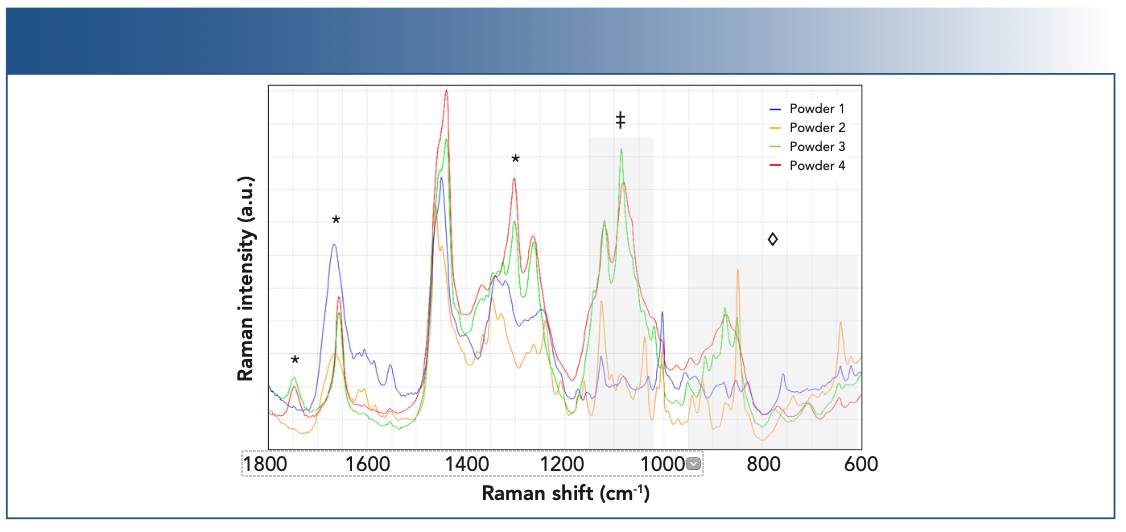This screenshot has height=532, width=1126.
Task: Click the asterisk above the small 1740 peak
Action: point(294,360)
